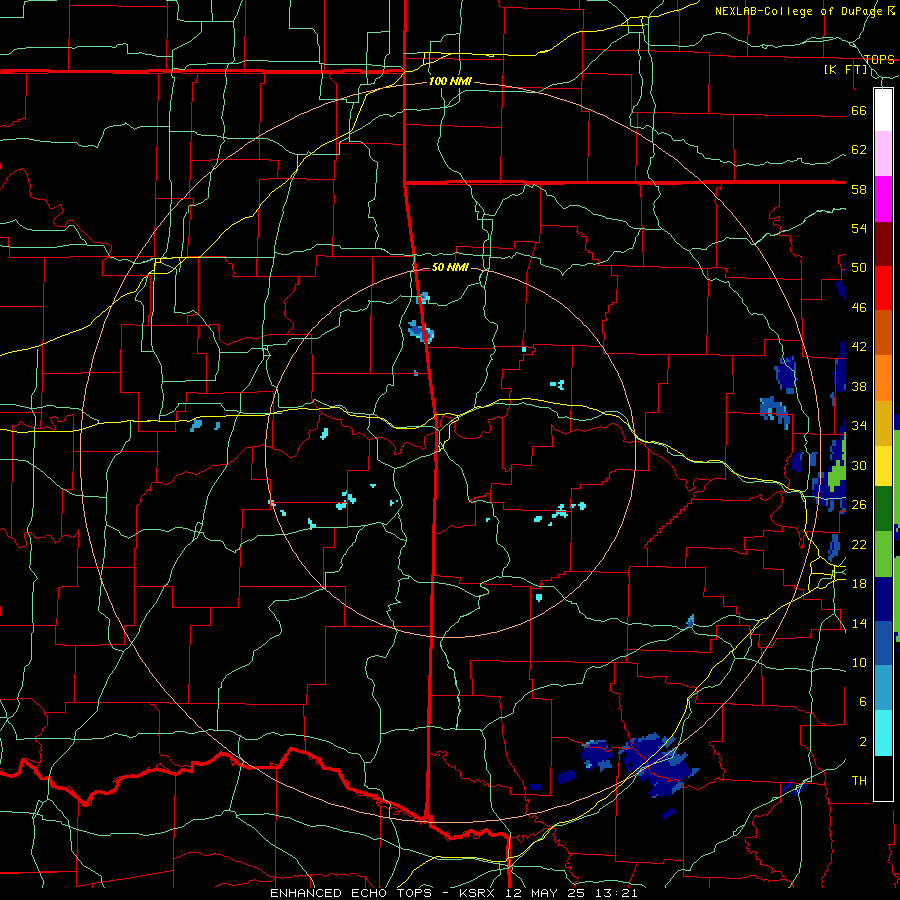
Task: Click the black TH legend band
Action: (883, 778)
